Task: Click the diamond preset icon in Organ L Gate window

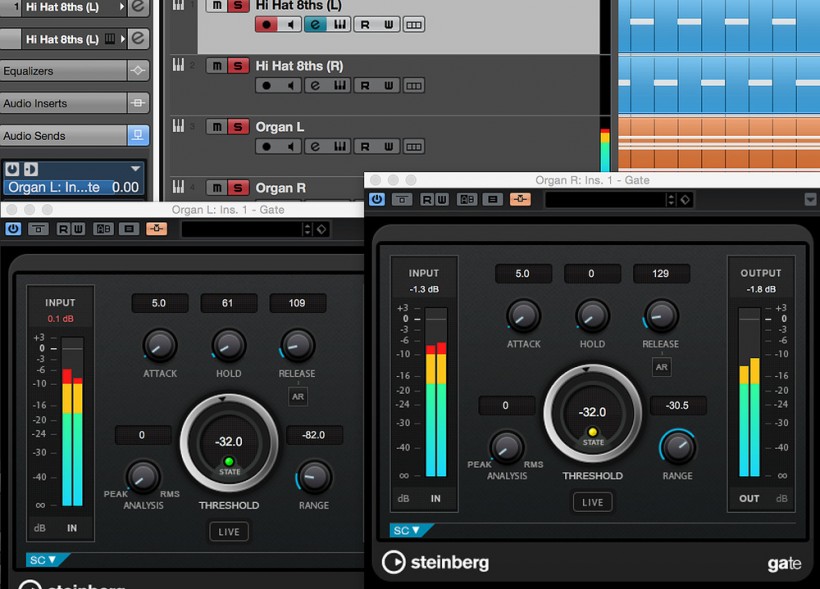Action: [x=322, y=229]
